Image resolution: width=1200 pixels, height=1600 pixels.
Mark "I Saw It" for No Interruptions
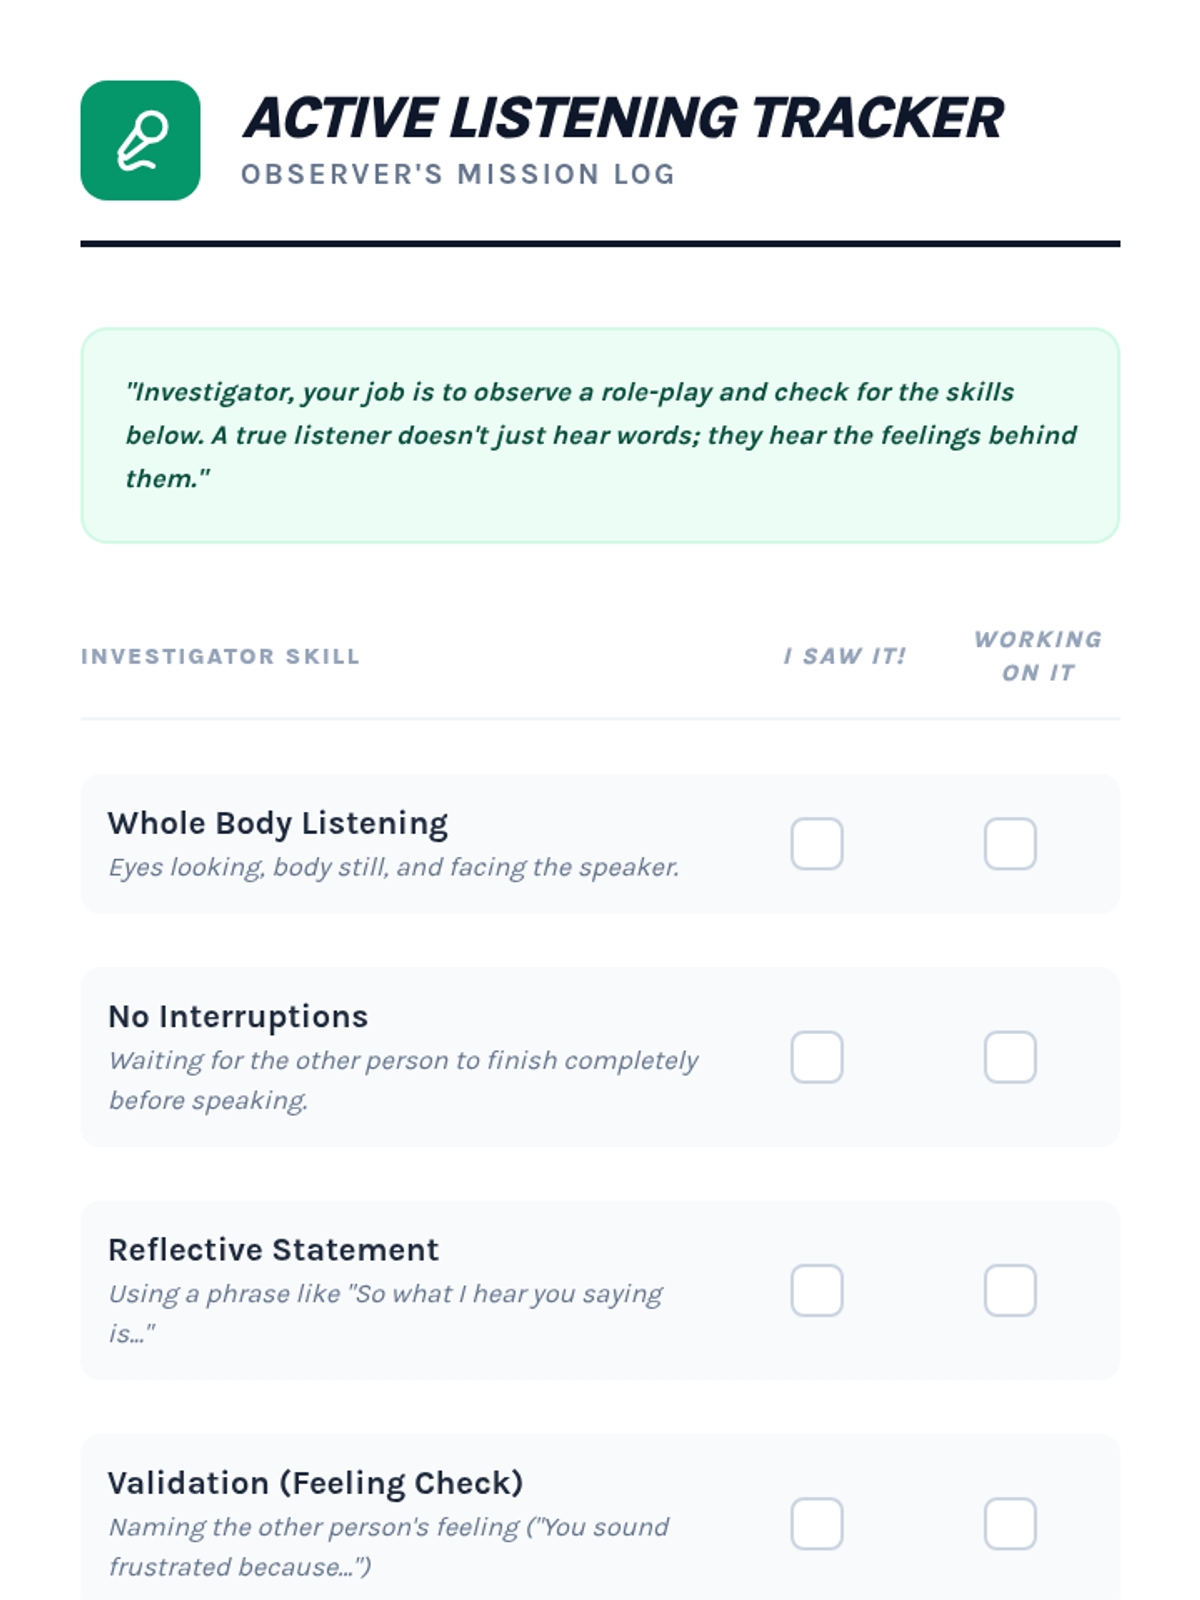click(x=817, y=1057)
